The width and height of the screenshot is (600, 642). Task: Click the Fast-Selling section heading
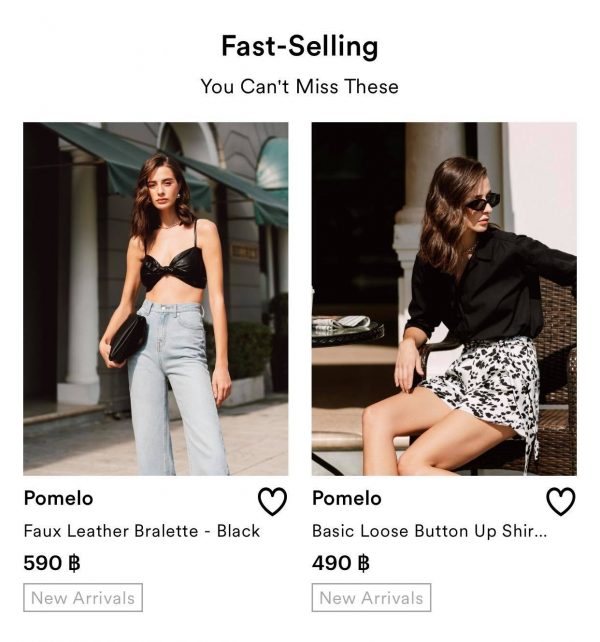coord(299,47)
